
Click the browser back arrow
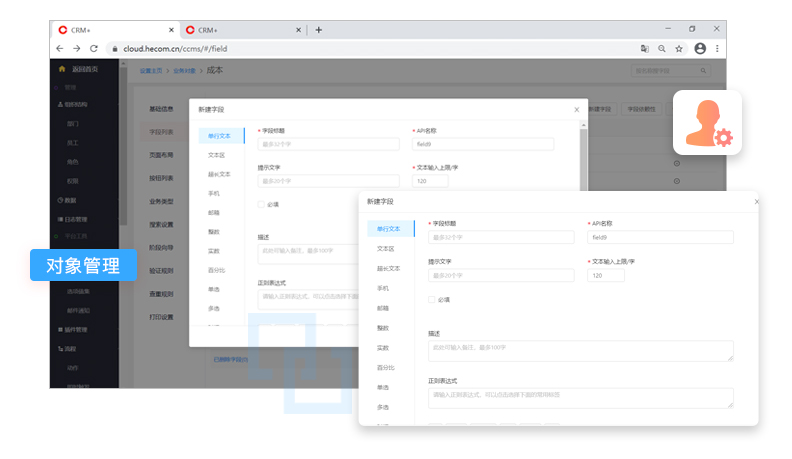pyautogui.click(x=61, y=48)
